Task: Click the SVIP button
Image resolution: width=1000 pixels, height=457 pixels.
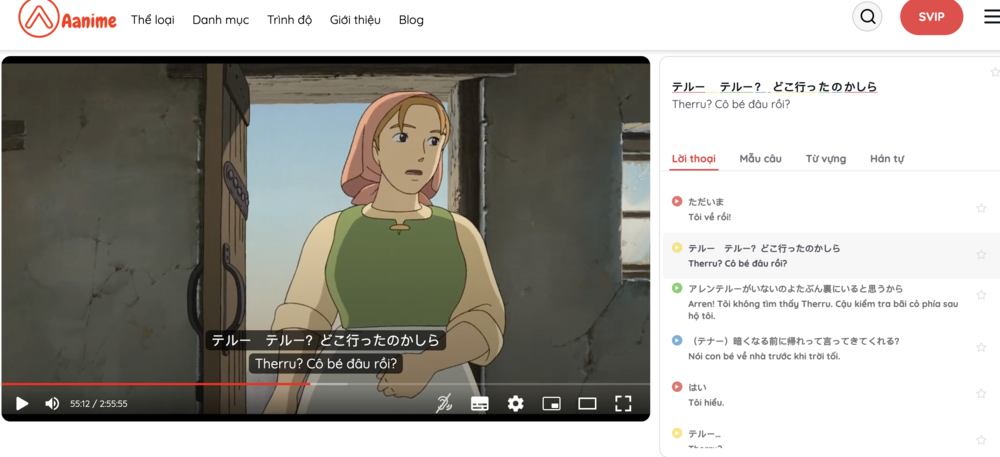Action: click(931, 17)
